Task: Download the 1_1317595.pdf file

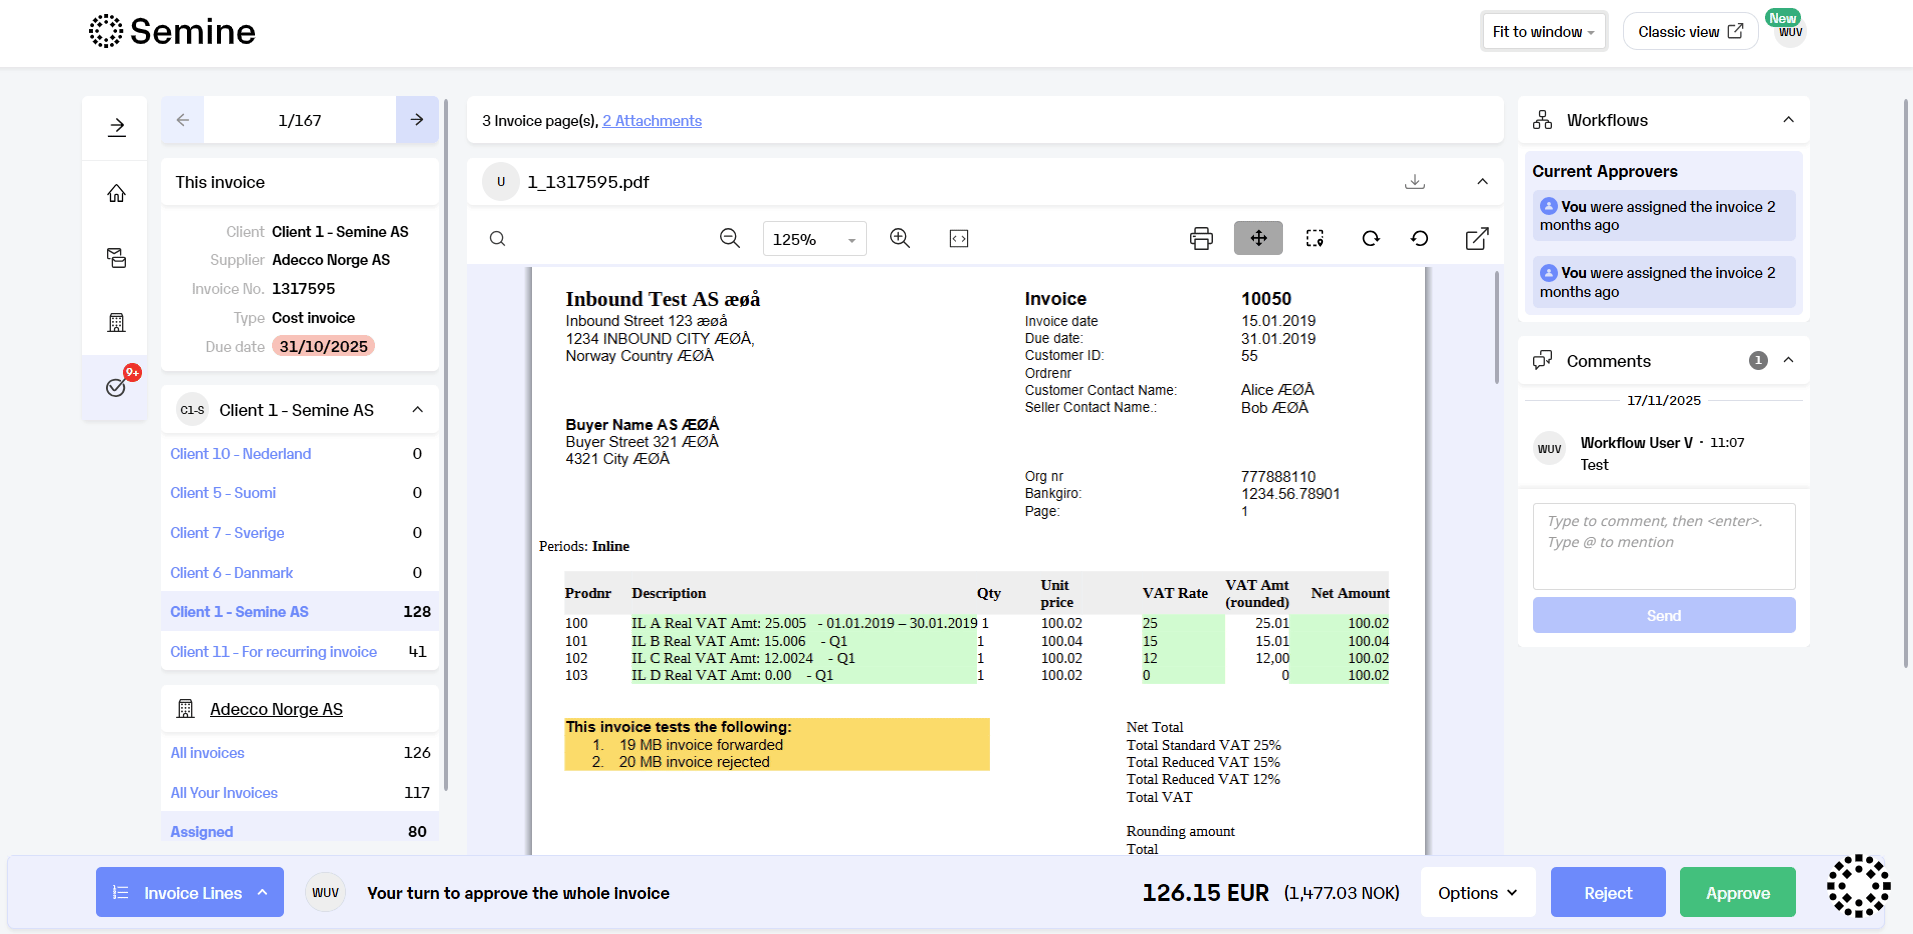Action: pyautogui.click(x=1414, y=182)
